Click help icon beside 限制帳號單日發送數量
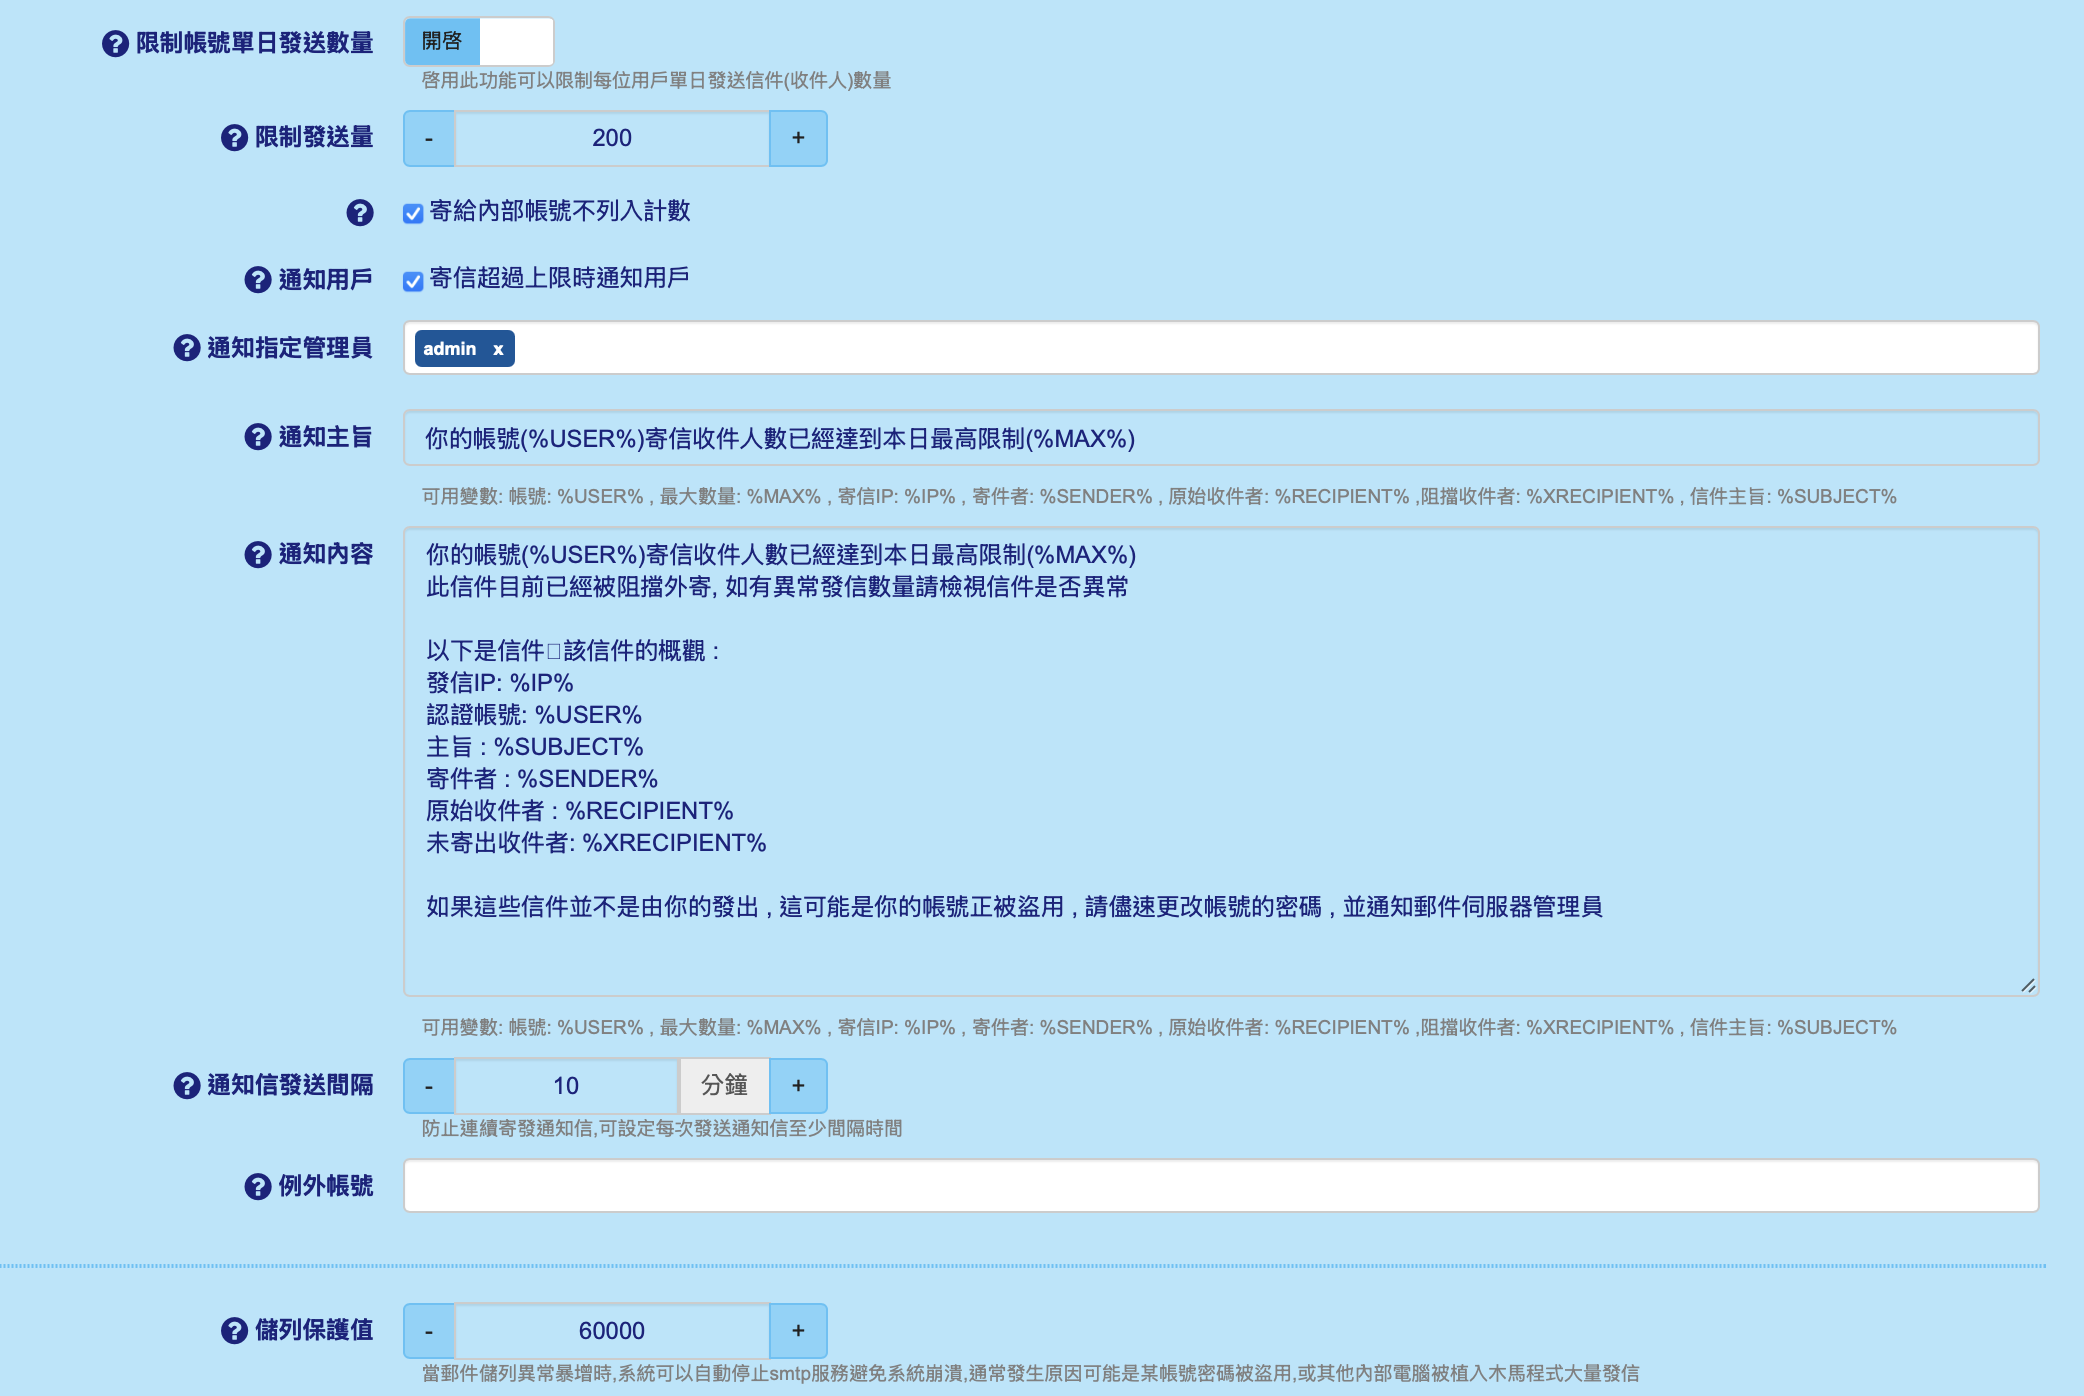The image size is (2084, 1396). coord(115,44)
